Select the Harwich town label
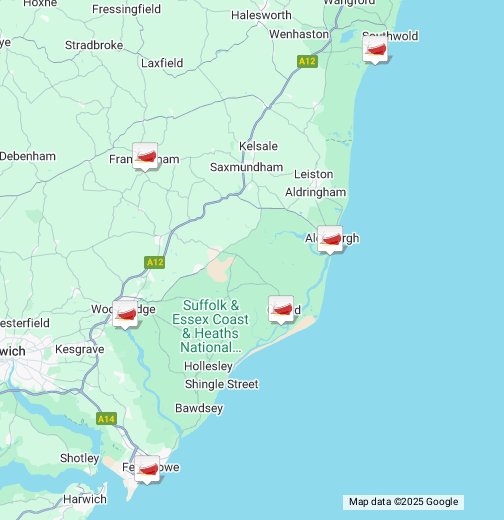The height and width of the screenshot is (520, 504). pyautogui.click(x=85, y=499)
